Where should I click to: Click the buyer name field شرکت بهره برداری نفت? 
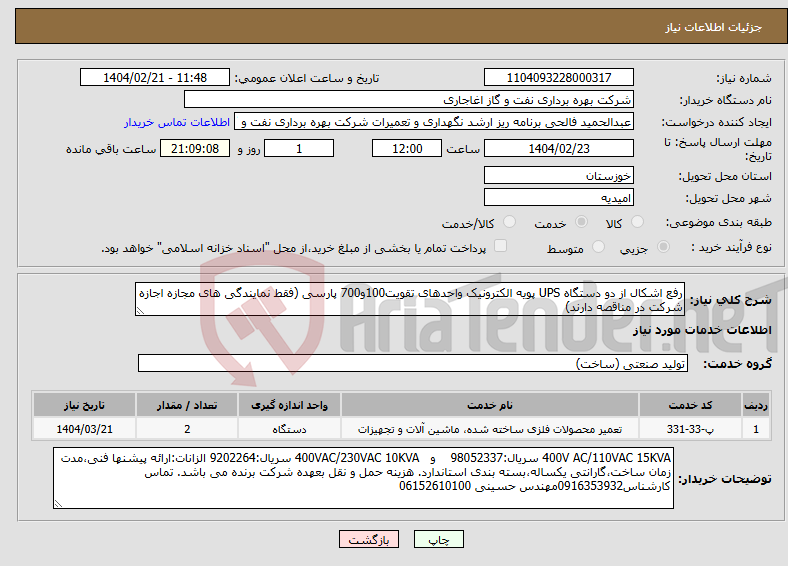409,100
